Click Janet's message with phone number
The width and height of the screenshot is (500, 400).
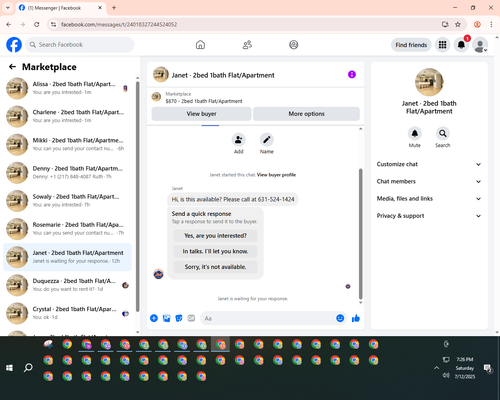click(233, 199)
